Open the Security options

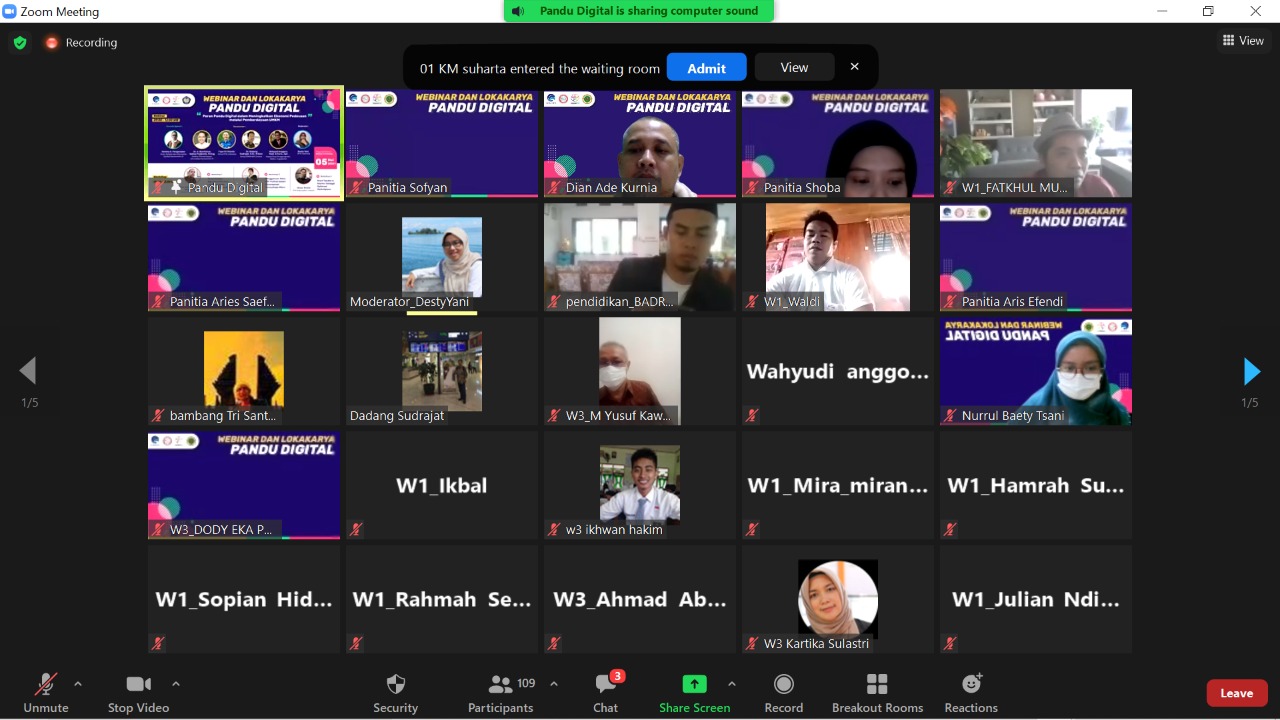click(x=395, y=692)
